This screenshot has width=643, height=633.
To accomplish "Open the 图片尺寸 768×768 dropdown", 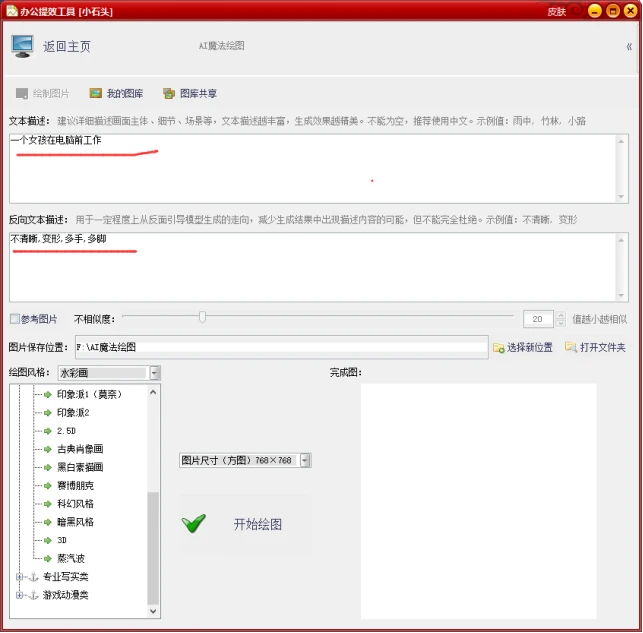I will (305, 460).
